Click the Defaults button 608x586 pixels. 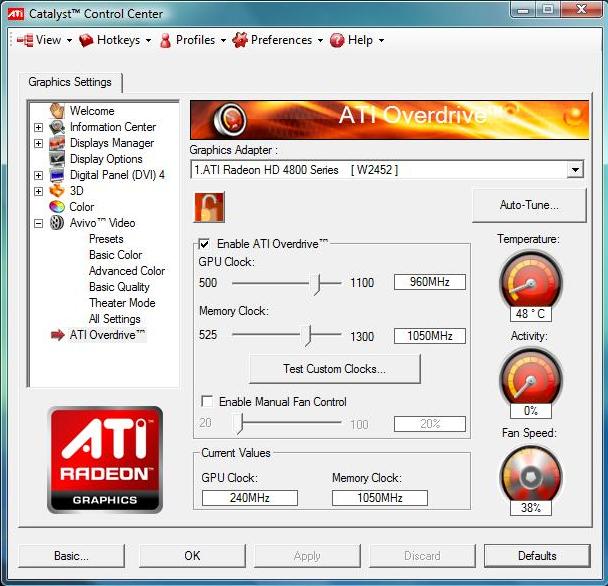(537, 556)
